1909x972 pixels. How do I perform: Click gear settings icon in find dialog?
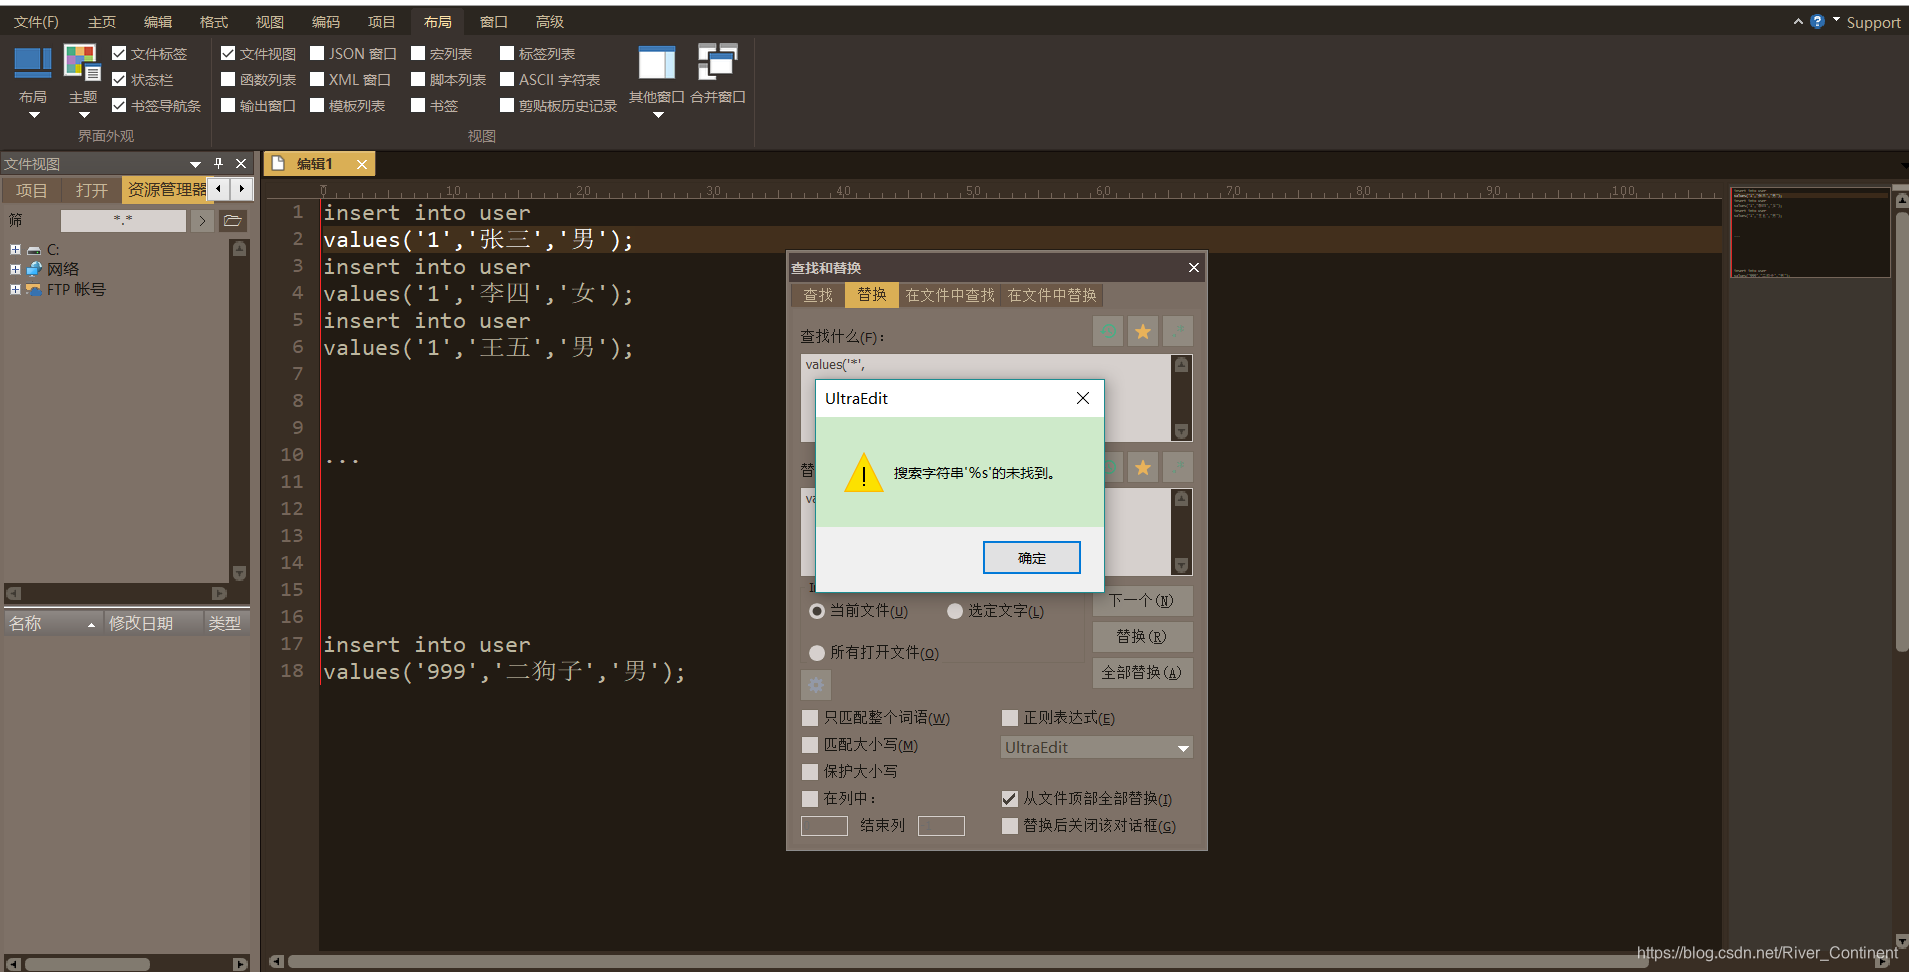816,685
